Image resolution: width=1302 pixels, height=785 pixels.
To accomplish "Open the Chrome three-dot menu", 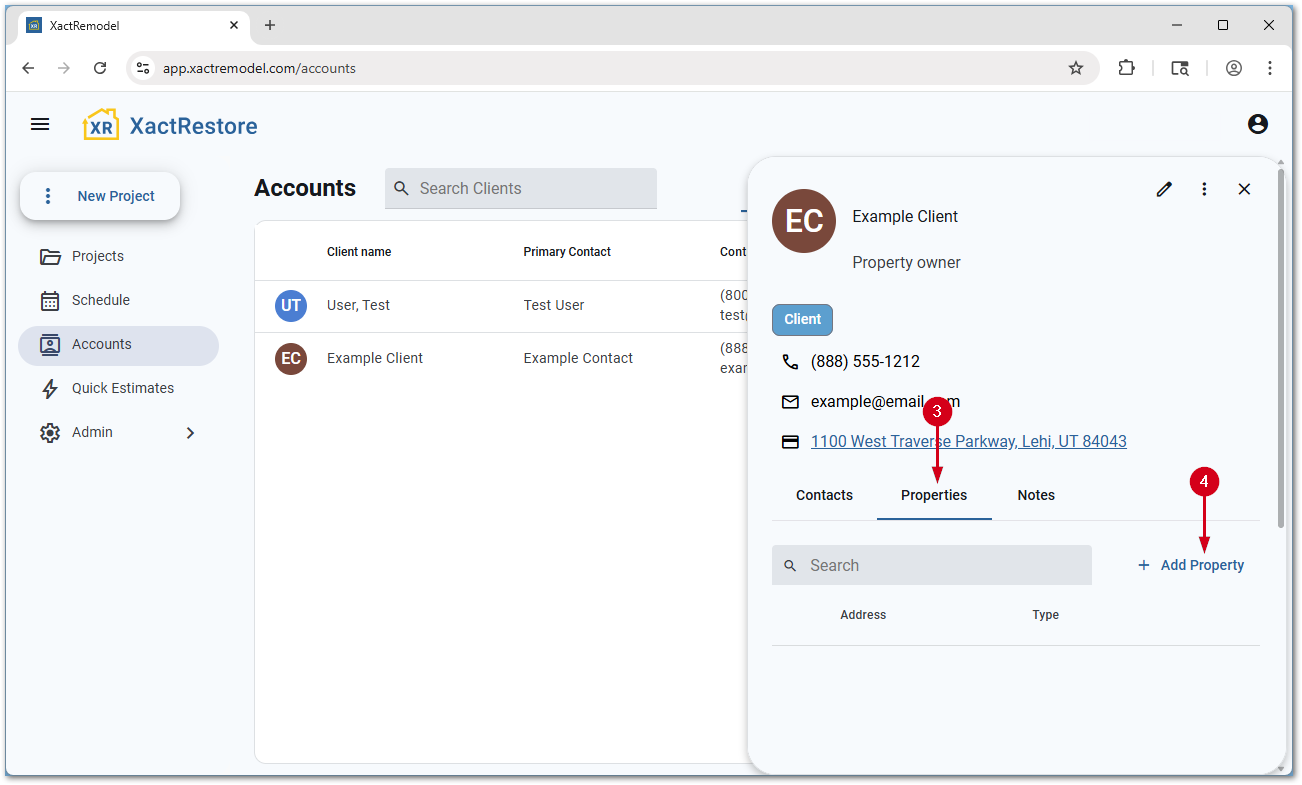I will [1270, 68].
